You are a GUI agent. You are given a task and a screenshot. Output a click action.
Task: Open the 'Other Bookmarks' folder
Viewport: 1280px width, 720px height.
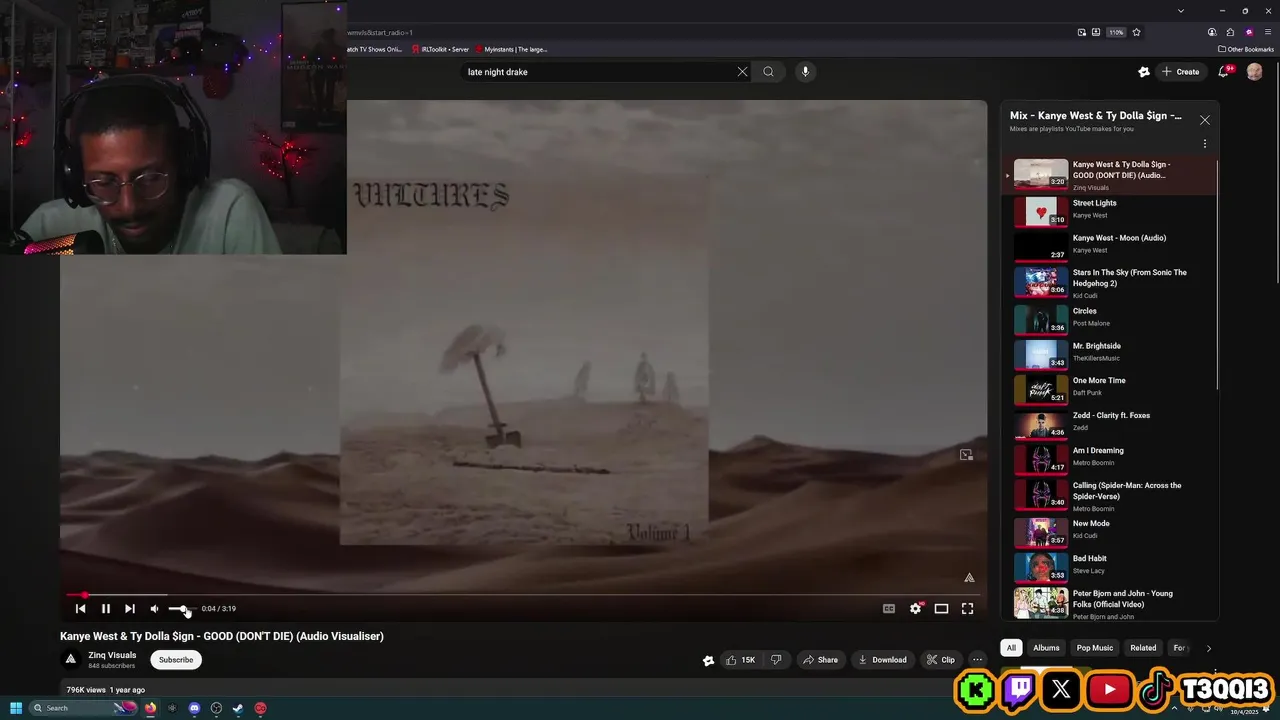[x=1246, y=49]
